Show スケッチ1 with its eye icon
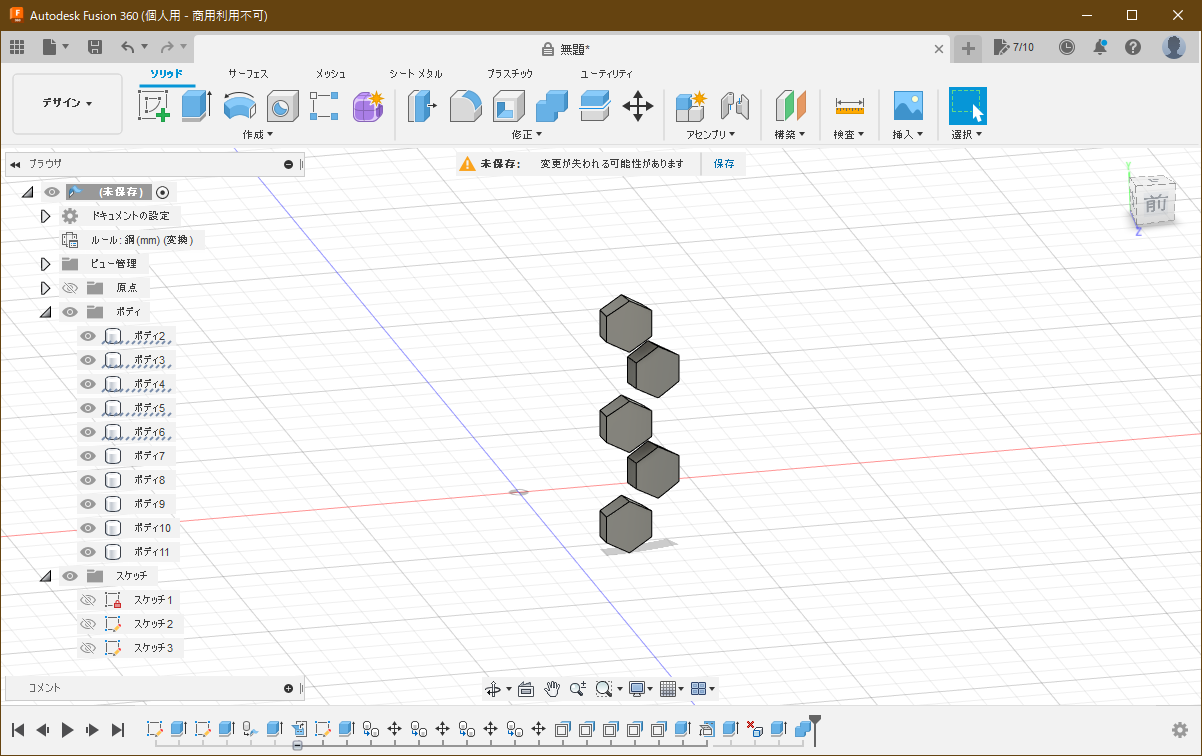Screen dimensions: 1202x756 (x=88, y=600)
